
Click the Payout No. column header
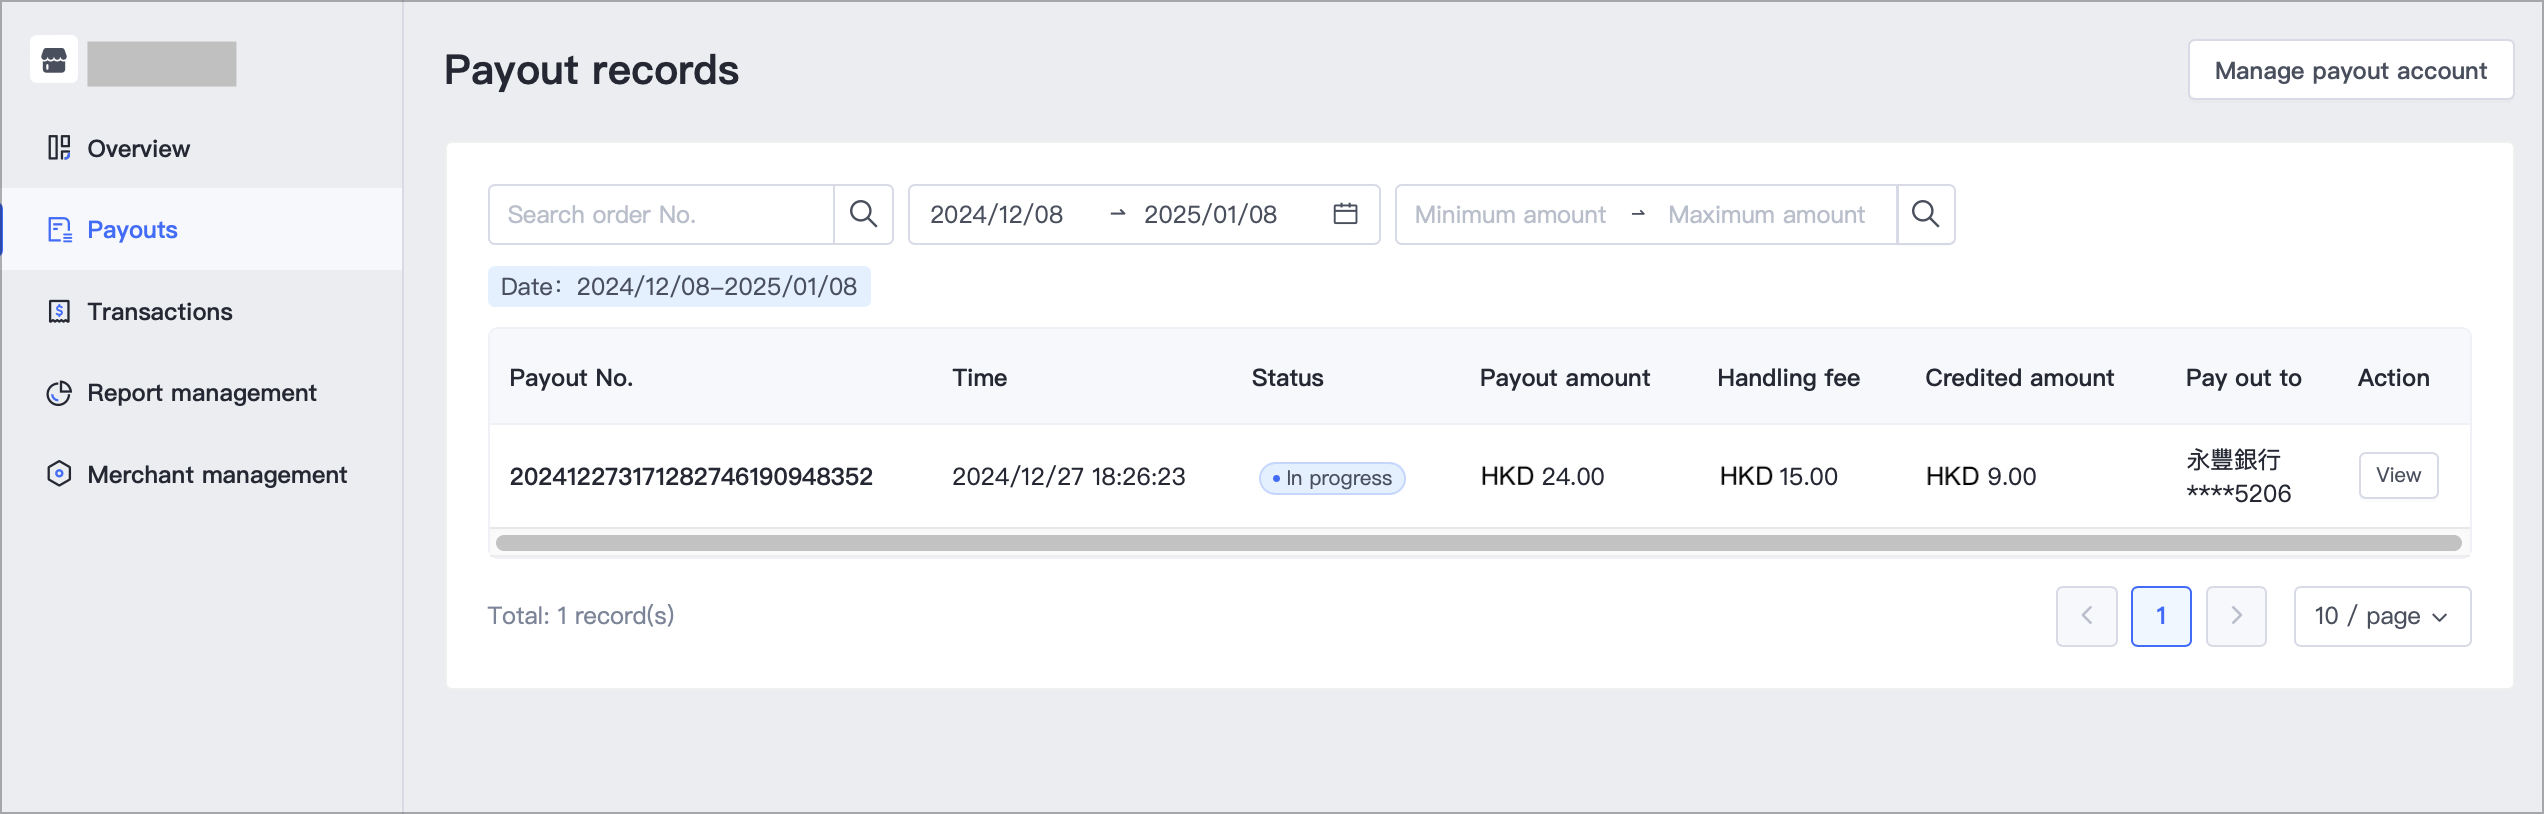click(571, 378)
